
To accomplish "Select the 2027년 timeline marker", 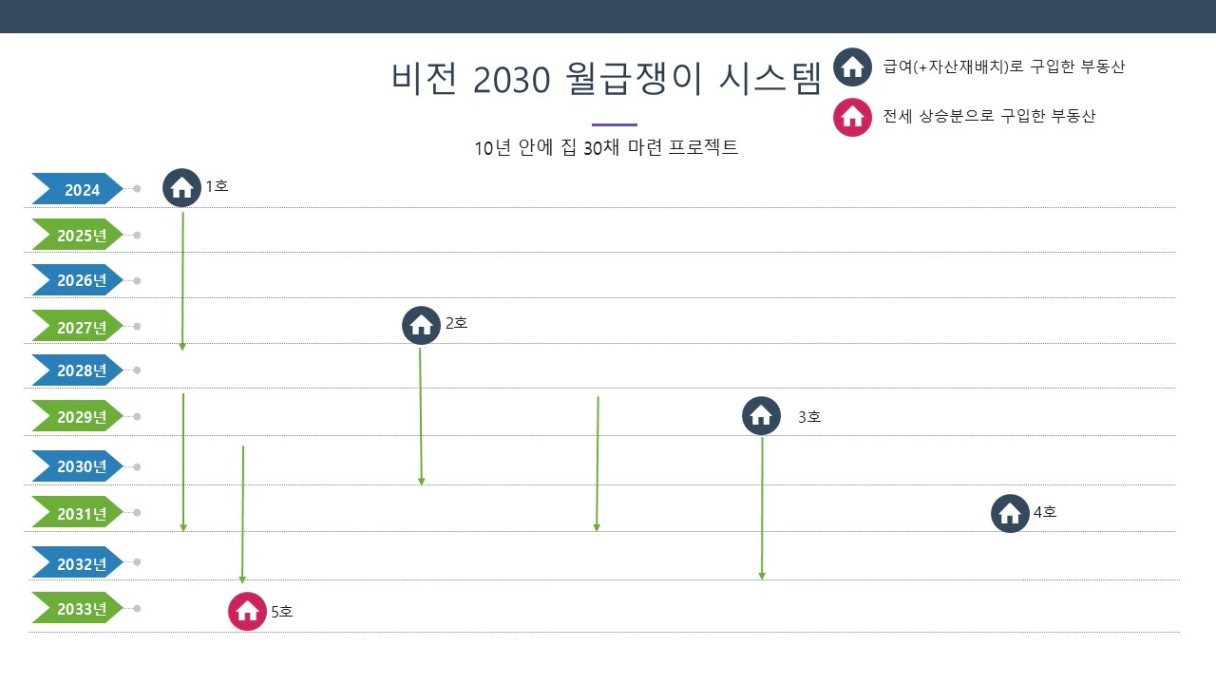I will point(78,326).
